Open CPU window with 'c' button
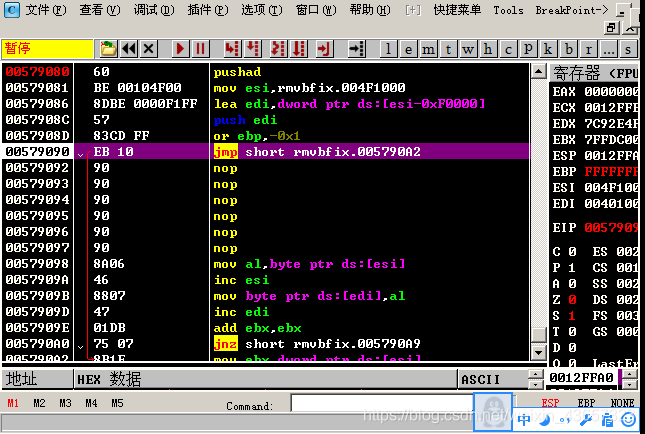The width and height of the screenshot is (645, 434). pos(508,49)
